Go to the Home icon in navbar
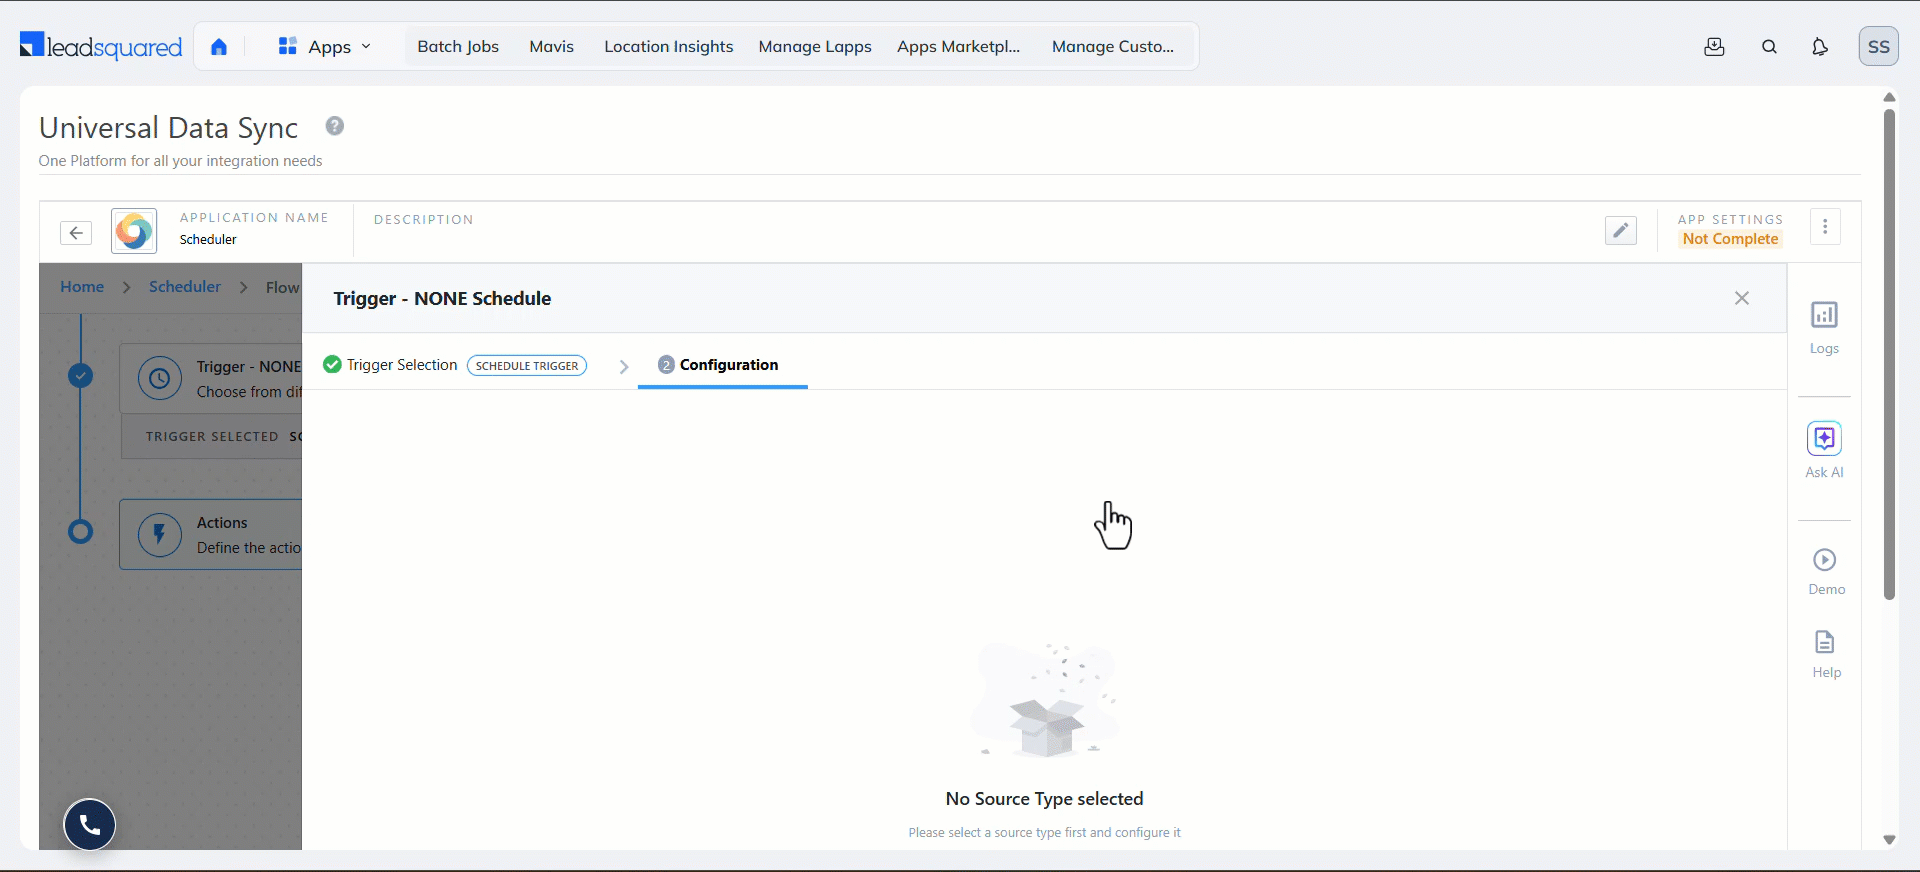 click(219, 47)
